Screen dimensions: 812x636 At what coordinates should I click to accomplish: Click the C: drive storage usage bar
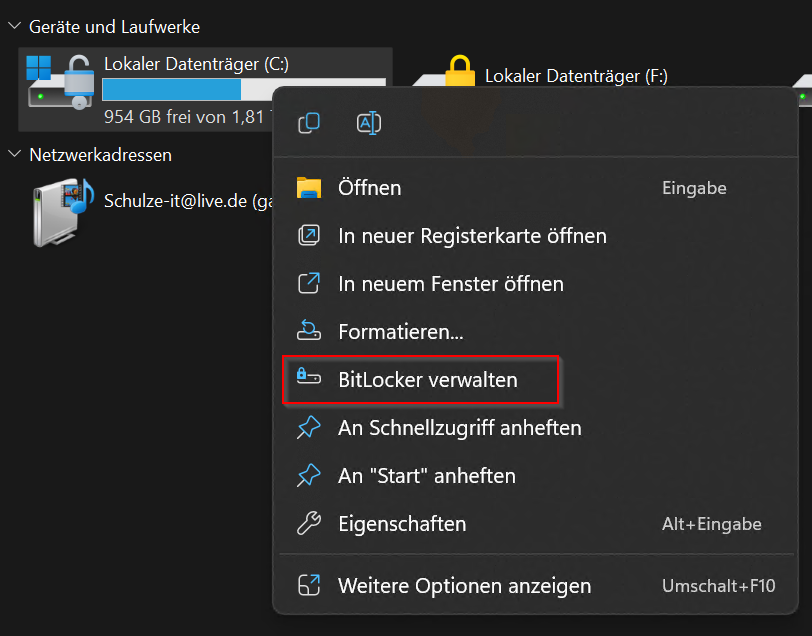187,89
